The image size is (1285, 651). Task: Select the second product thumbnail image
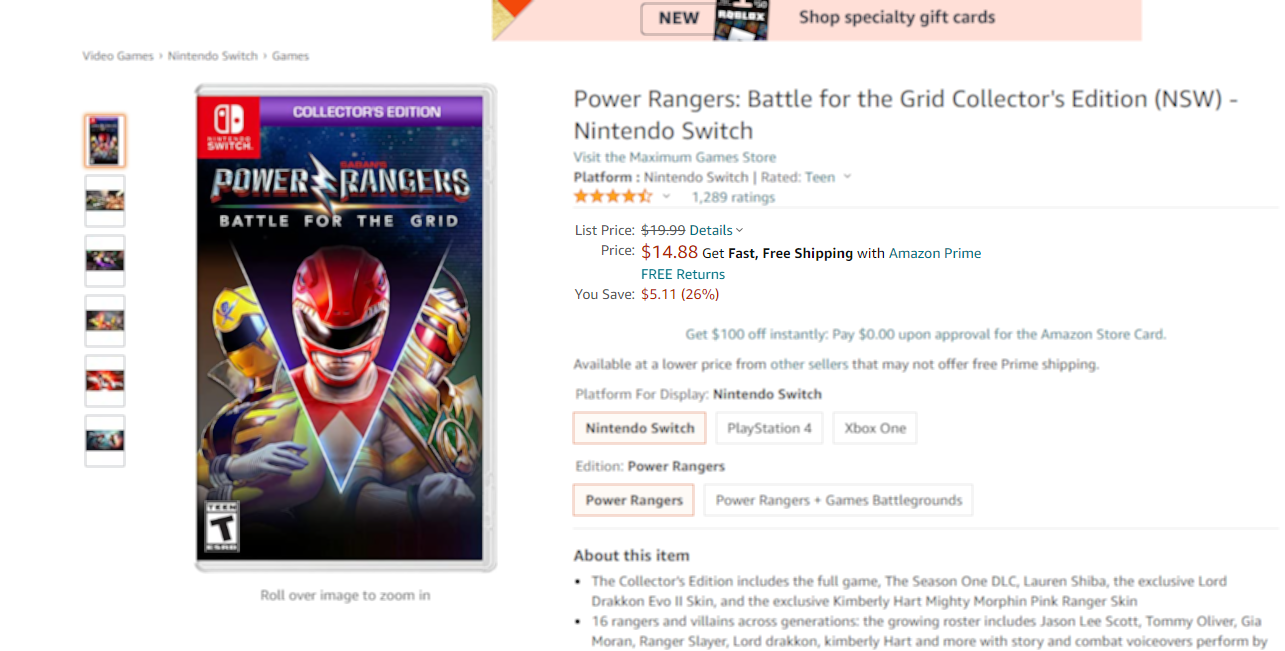105,200
